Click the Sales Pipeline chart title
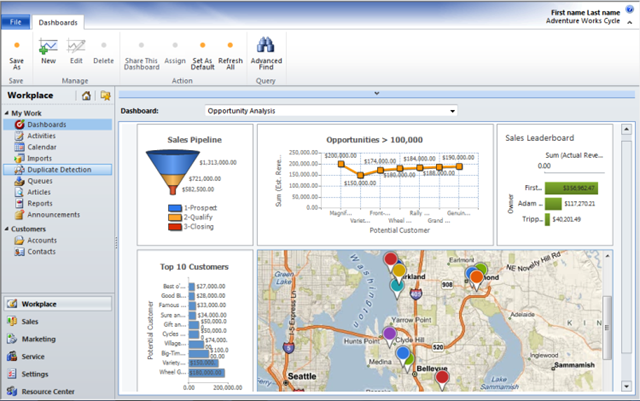 click(x=194, y=140)
